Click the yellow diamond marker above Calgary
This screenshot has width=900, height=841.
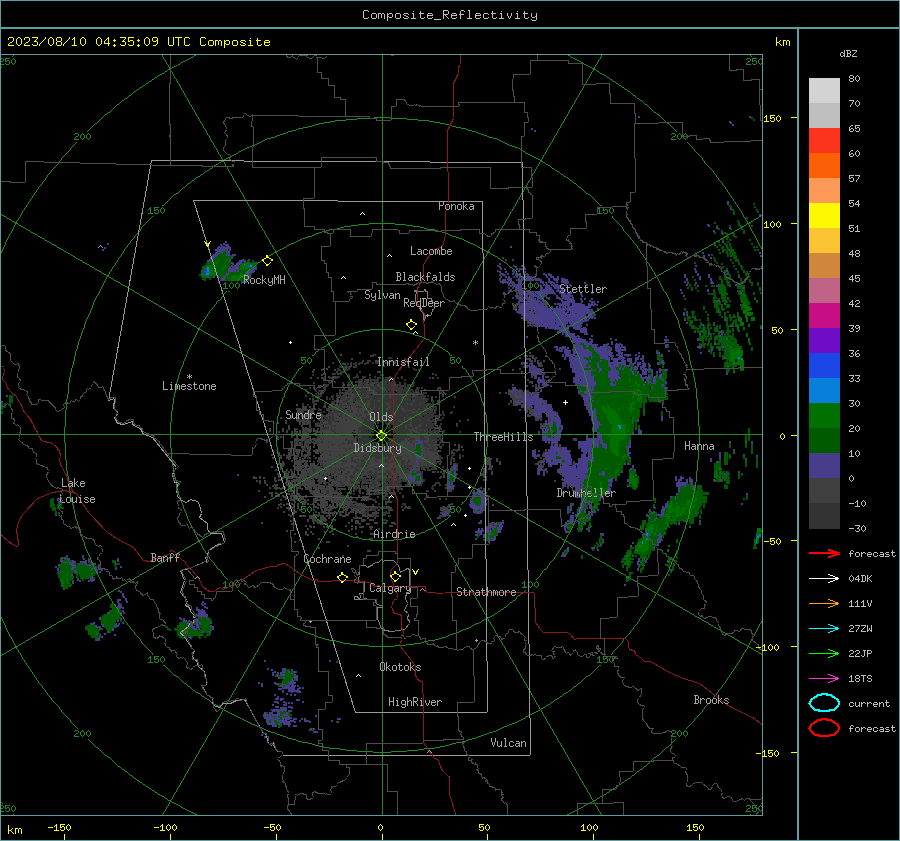click(395, 576)
